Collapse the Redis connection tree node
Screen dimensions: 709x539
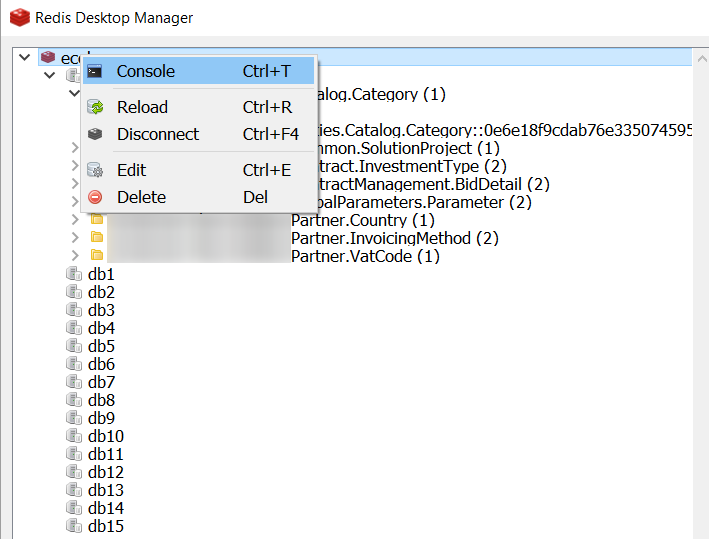pyautogui.click(x=24, y=57)
